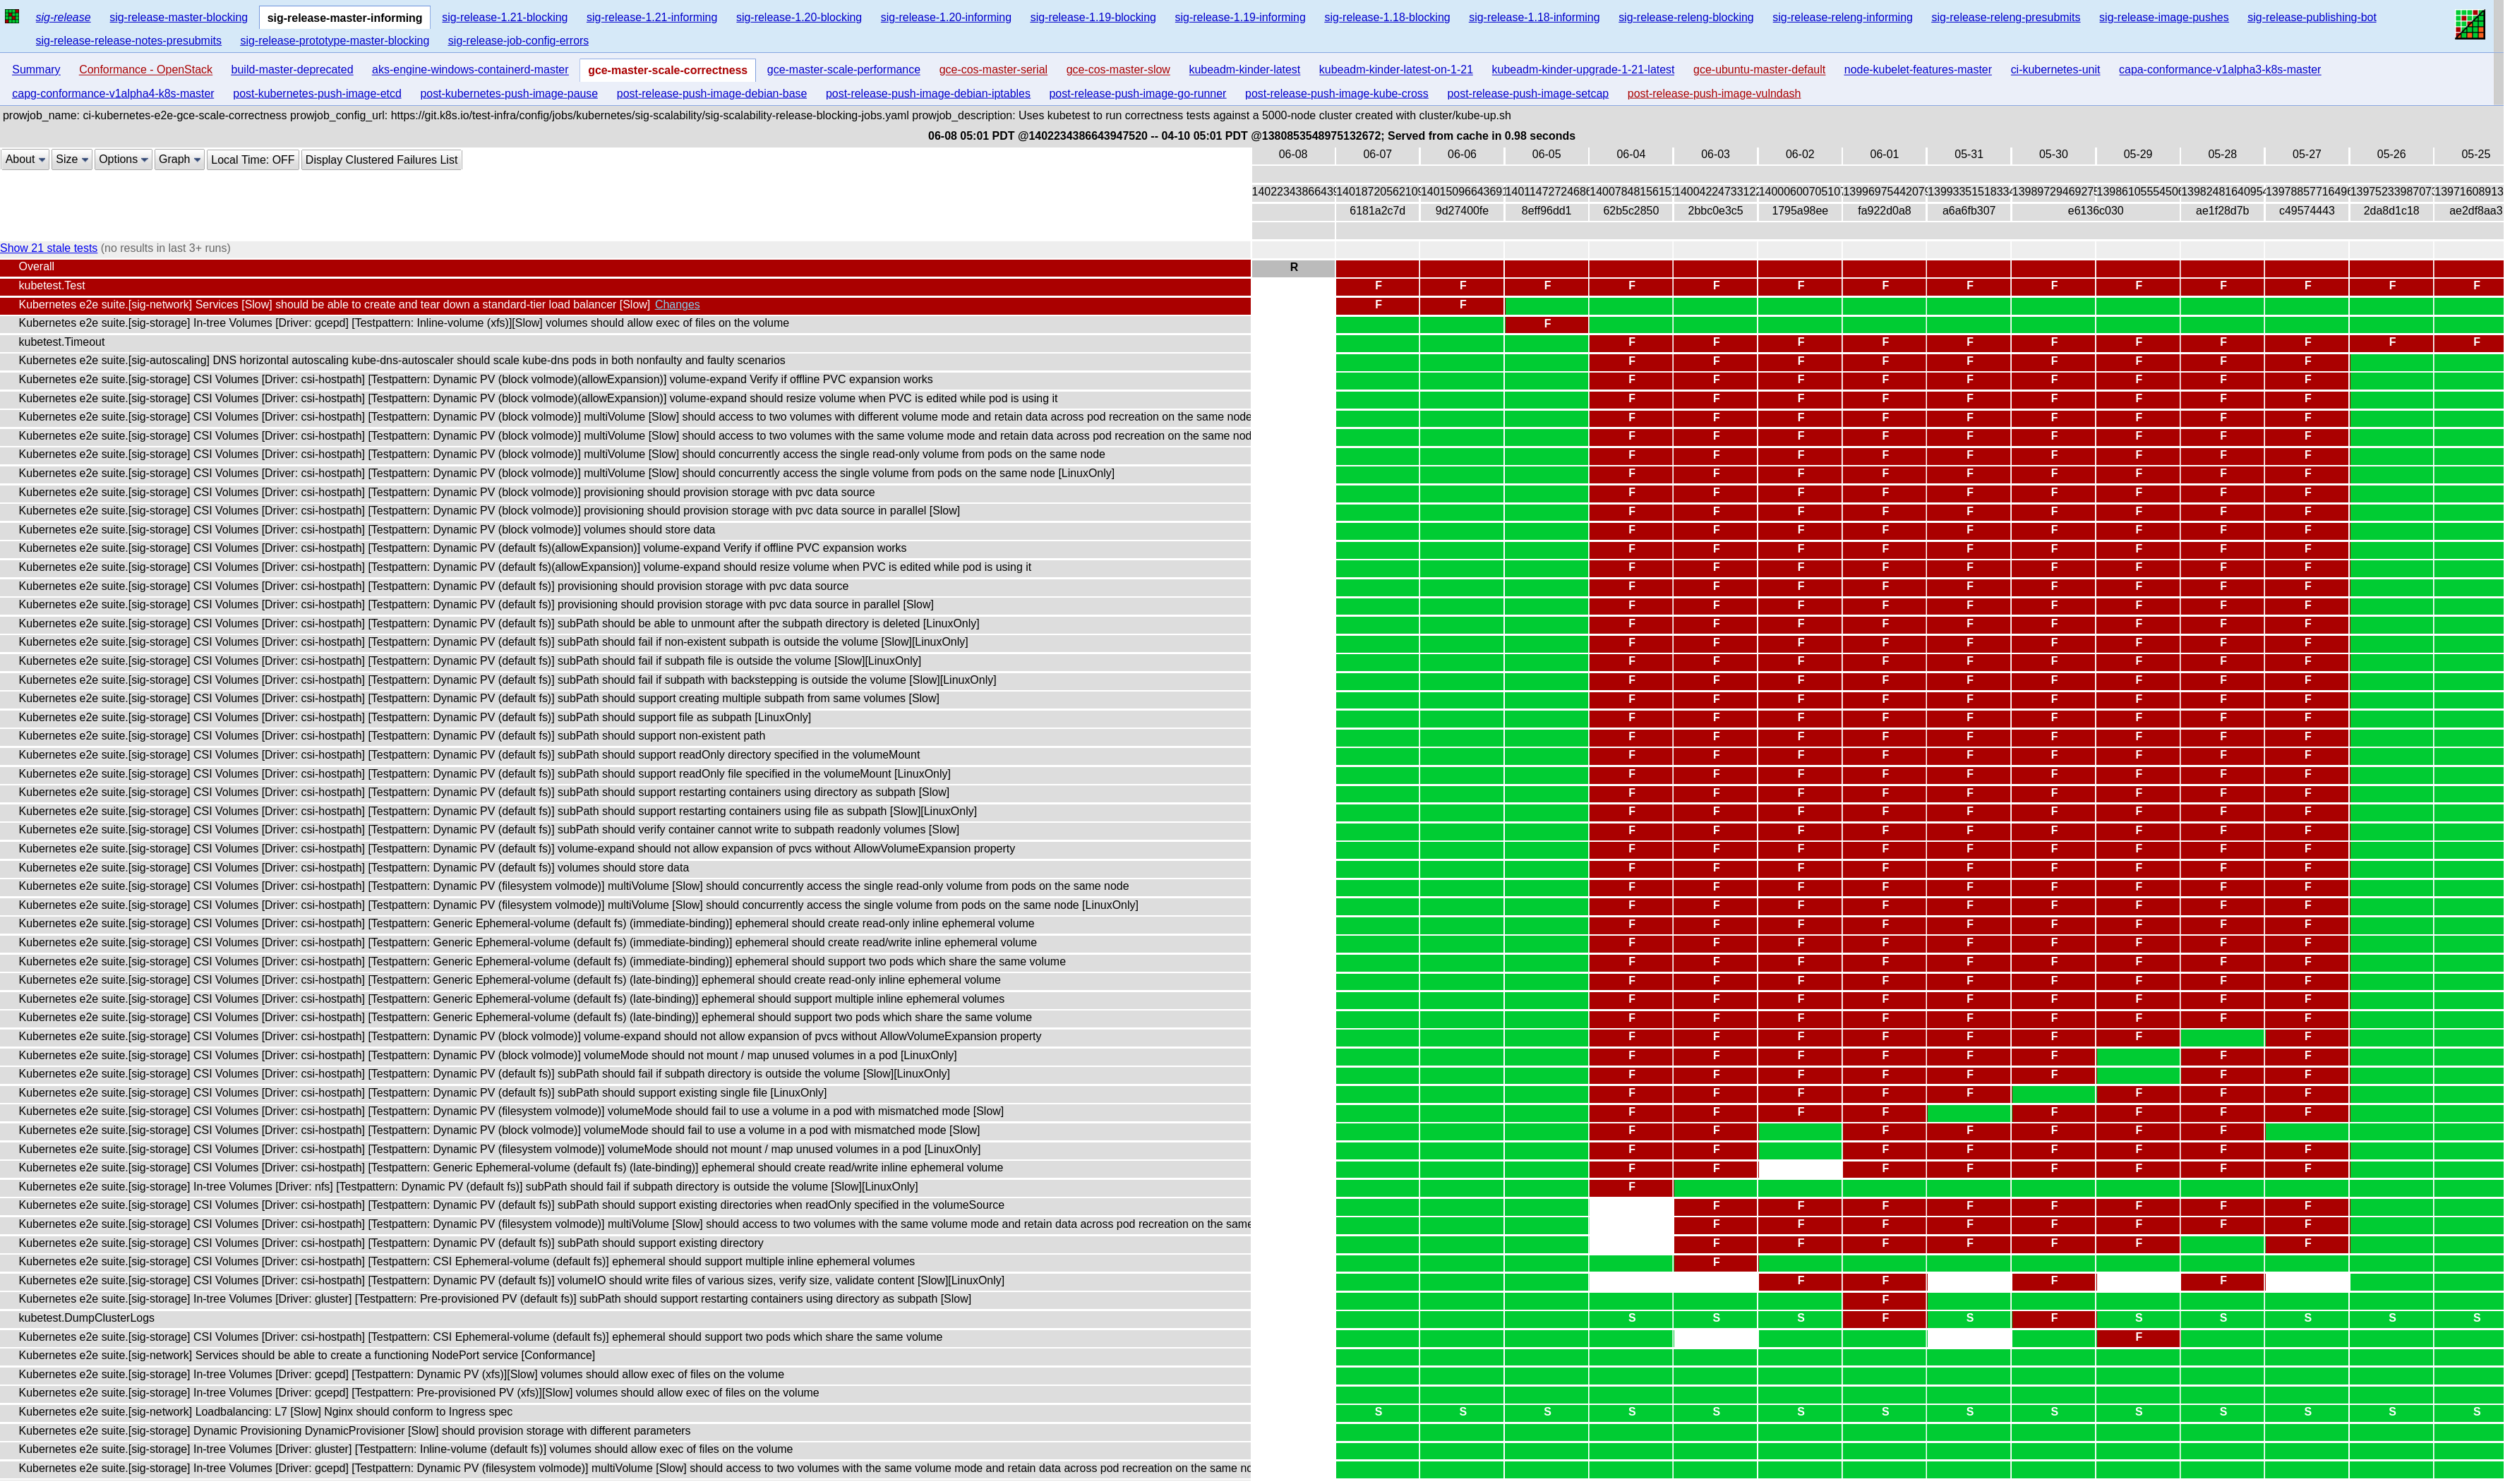Click the 'kubetest.Test' row name
This screenshot has width=2510, height=1484.
pos(52,286)
